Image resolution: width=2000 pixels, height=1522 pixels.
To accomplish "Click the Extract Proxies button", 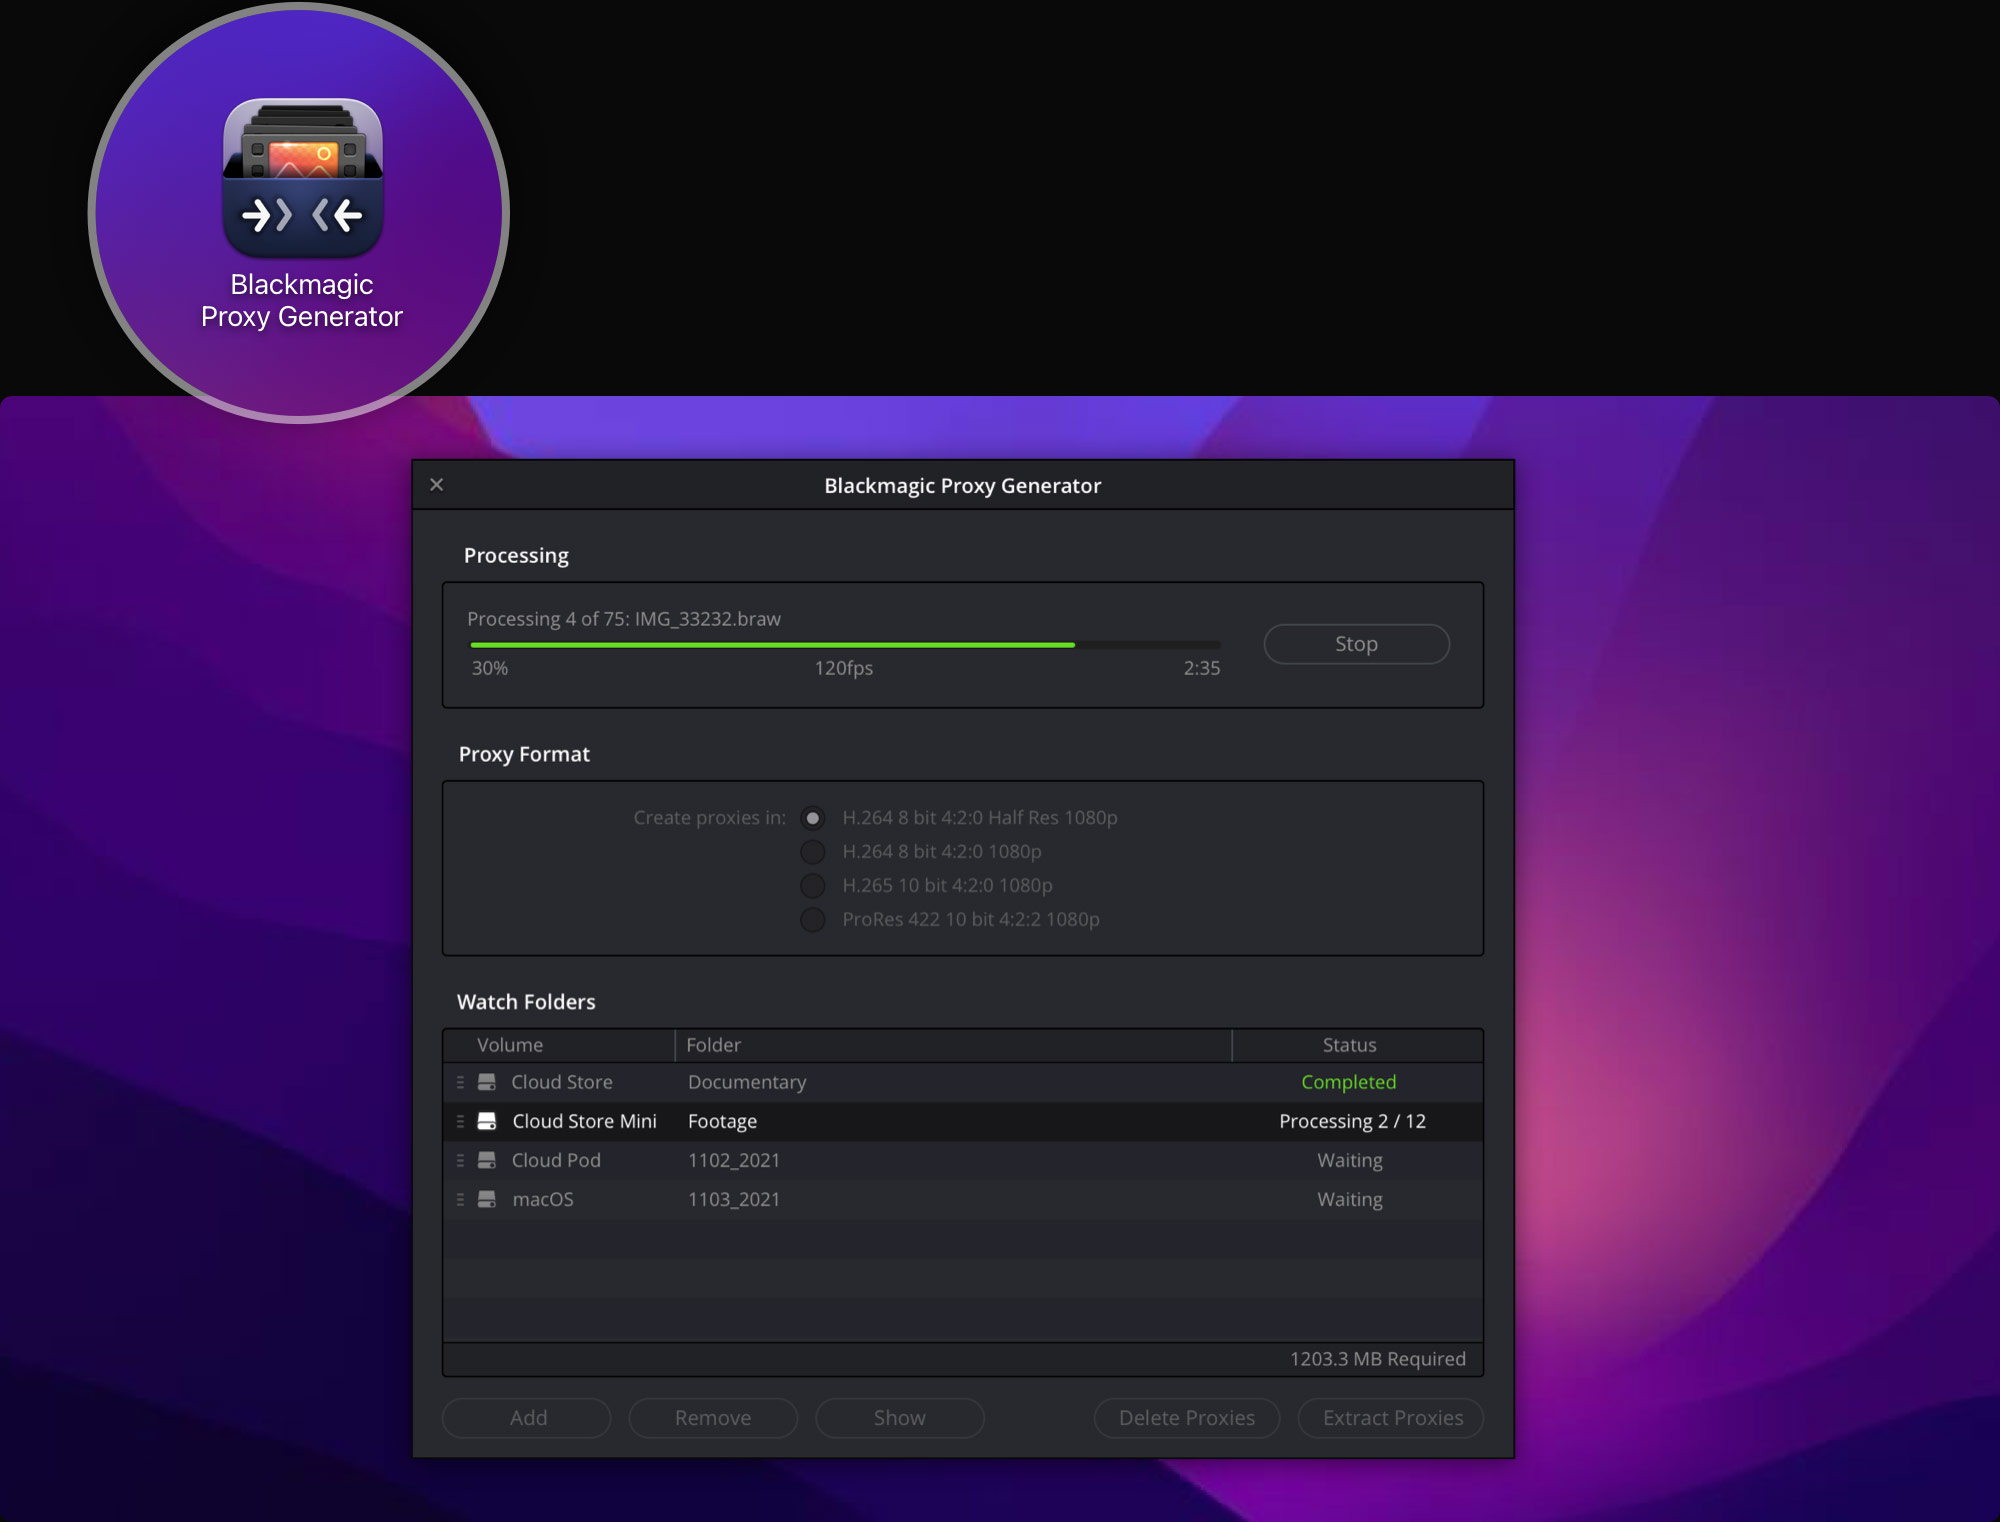I will [1391, 1418].
